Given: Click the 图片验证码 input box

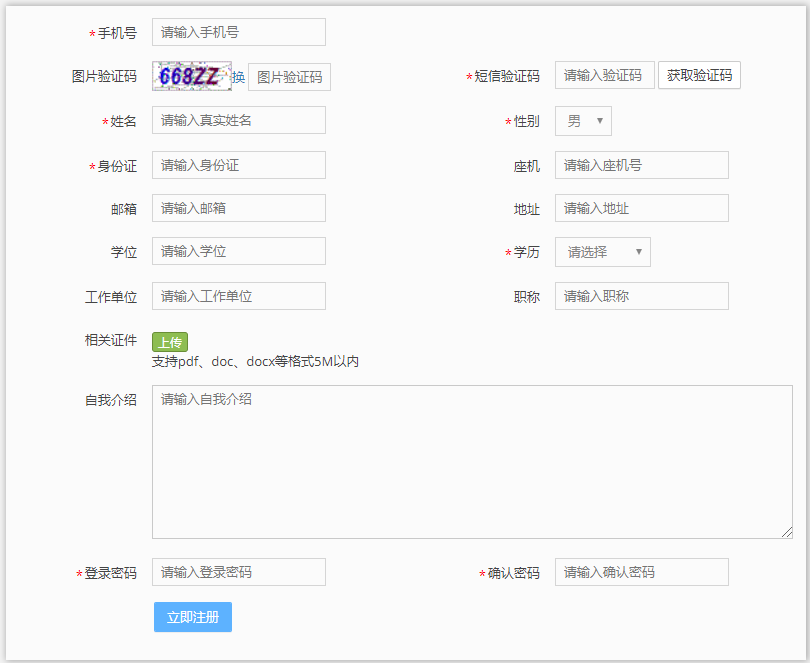Looking at the screenshot, I should pyautogui.click(x=289, y=77).
